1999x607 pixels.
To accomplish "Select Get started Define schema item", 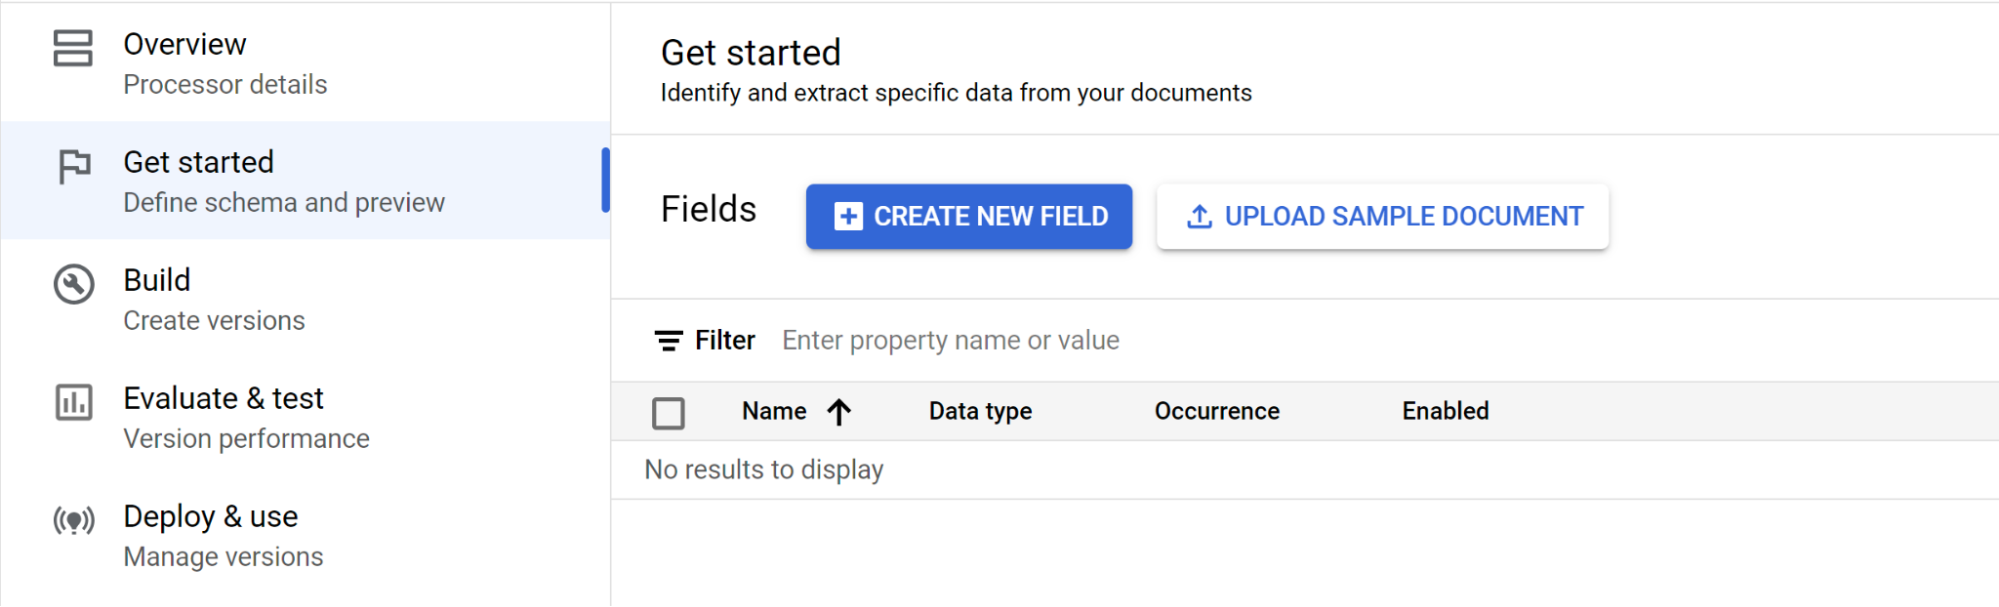I will (x=284, y=181).
